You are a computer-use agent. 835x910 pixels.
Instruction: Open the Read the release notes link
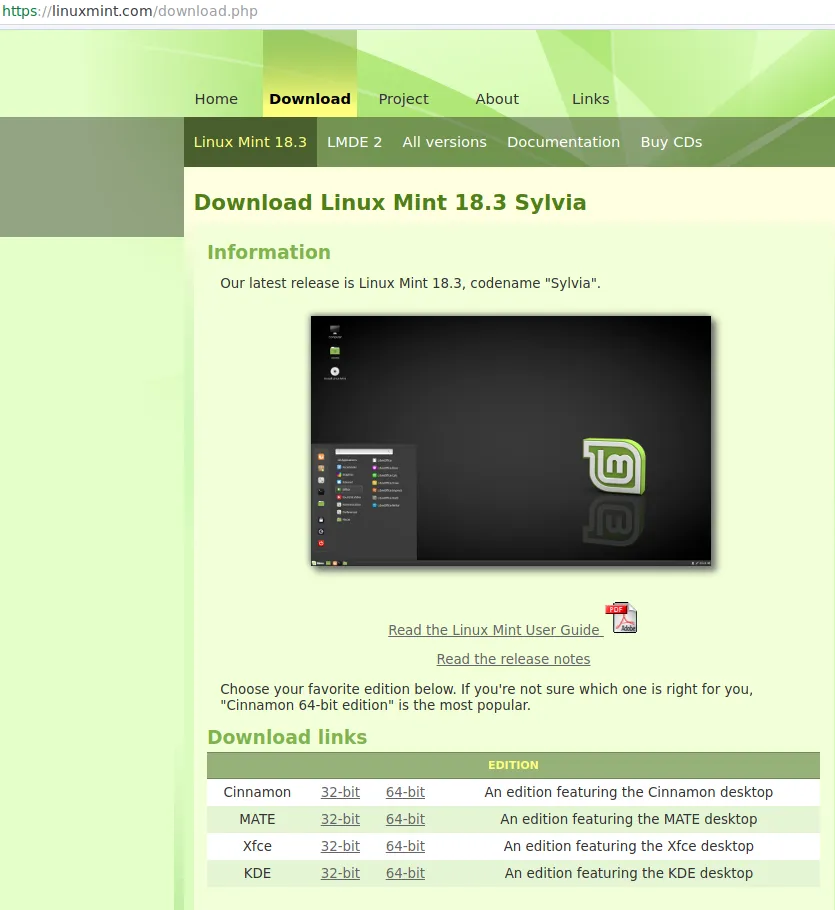pos(514,659)
